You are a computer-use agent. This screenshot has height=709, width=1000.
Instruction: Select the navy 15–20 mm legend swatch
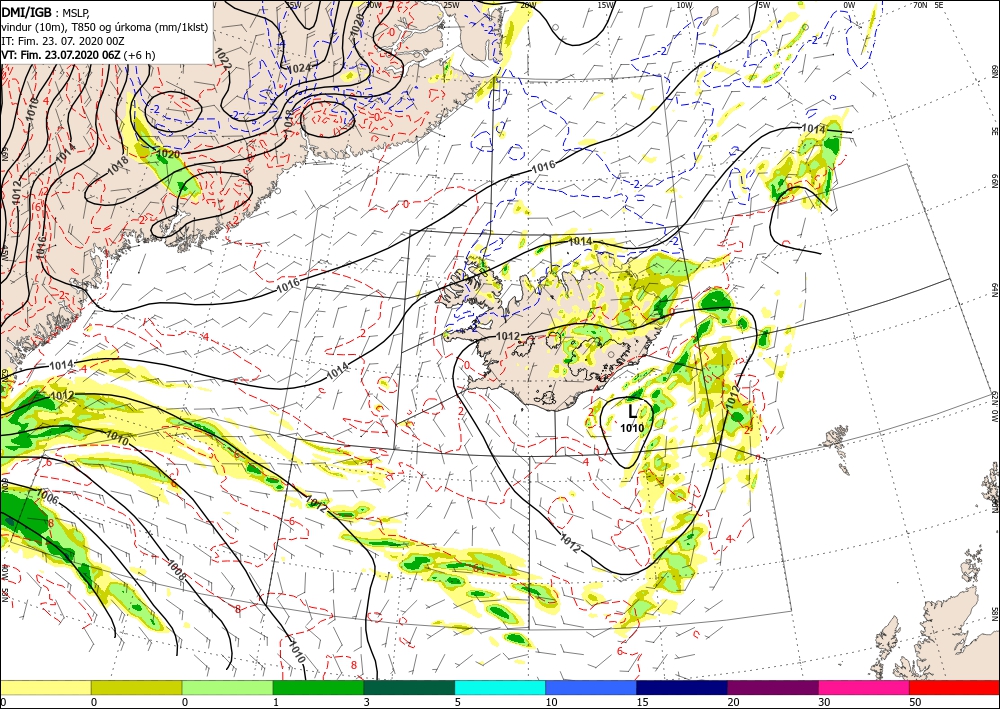tap(682, 687)
